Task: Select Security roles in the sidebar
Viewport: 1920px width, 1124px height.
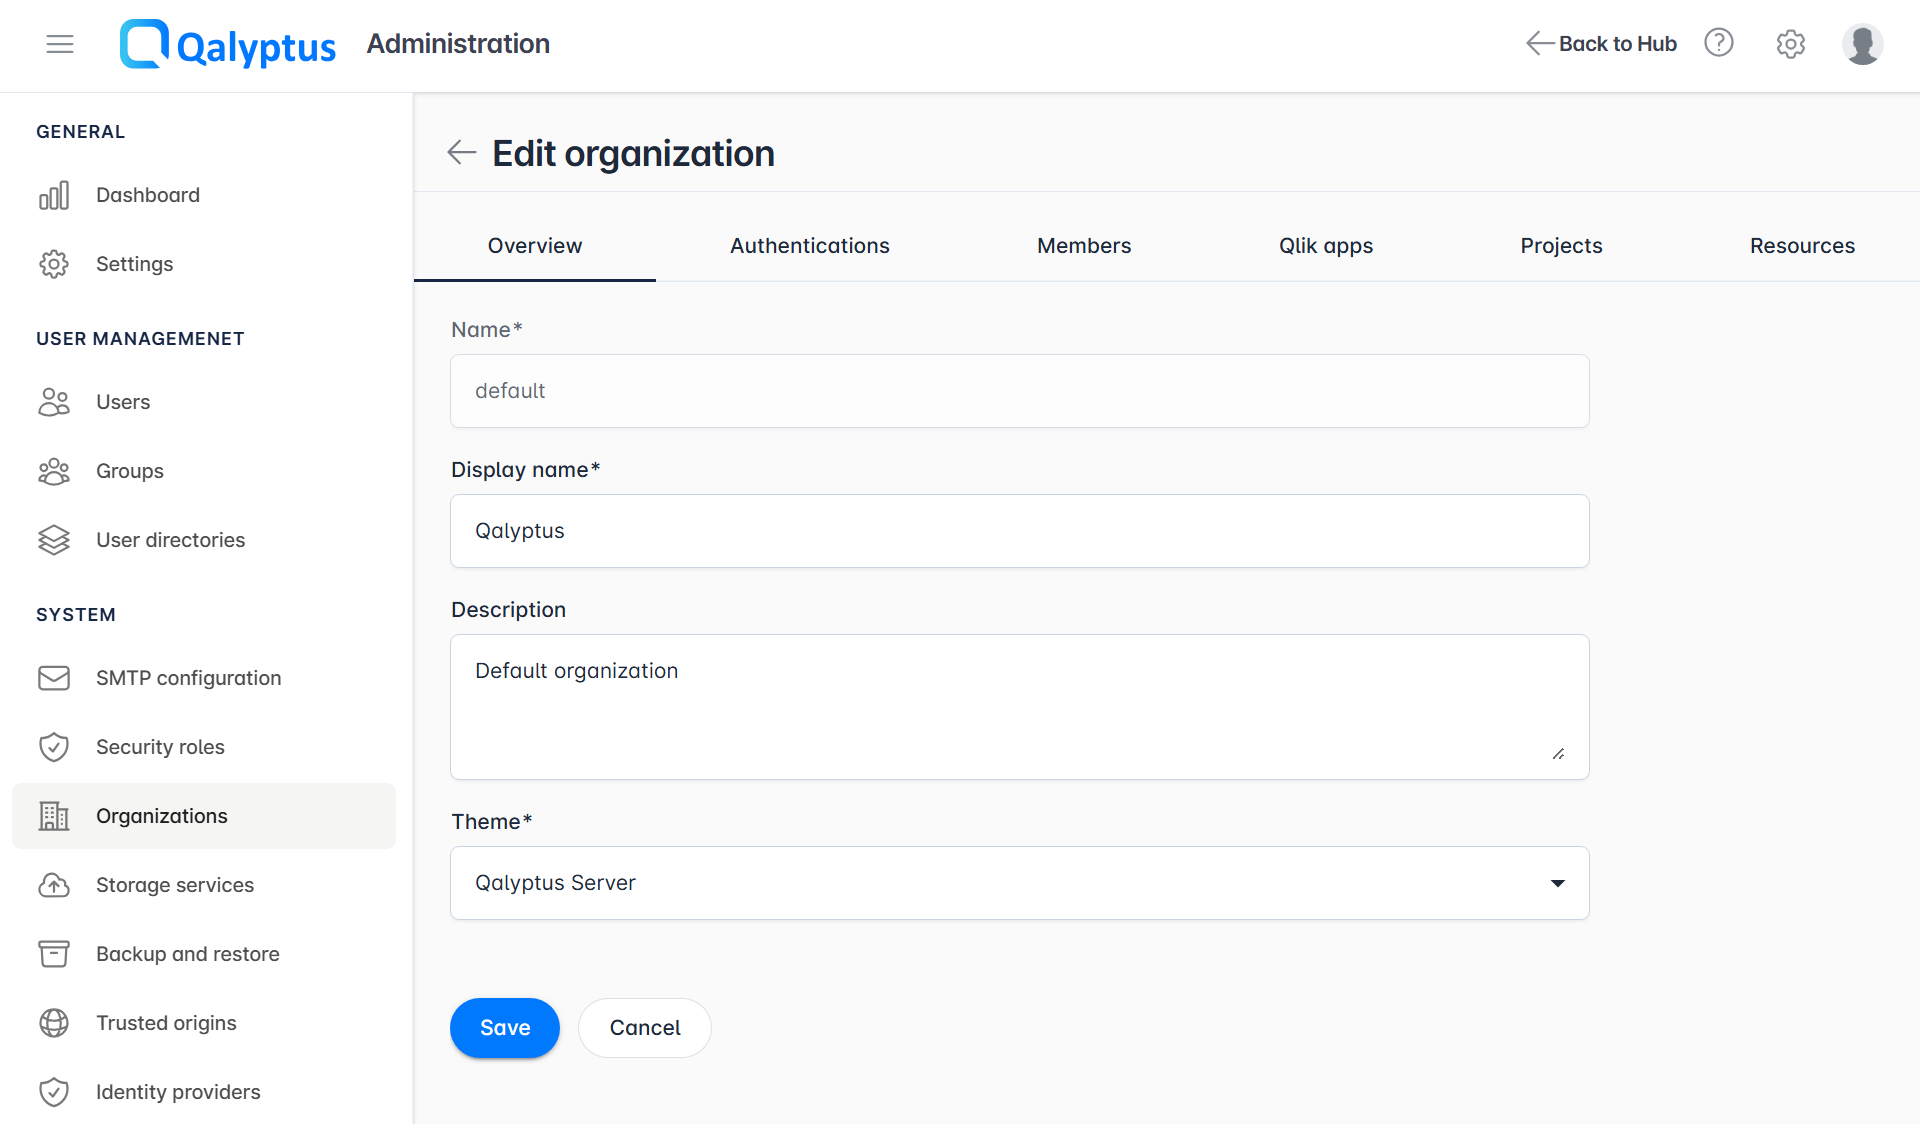Action: click(160, 747)
